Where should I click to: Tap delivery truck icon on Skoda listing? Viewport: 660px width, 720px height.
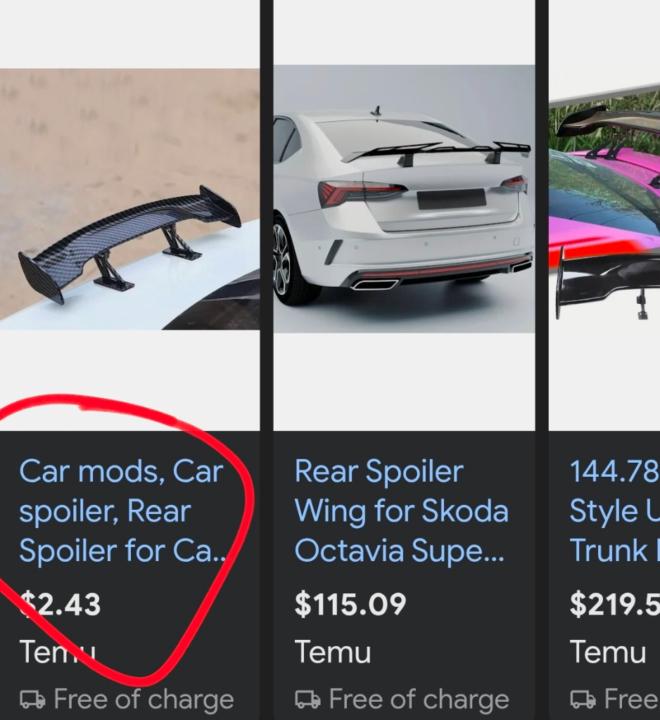point(308,700)
